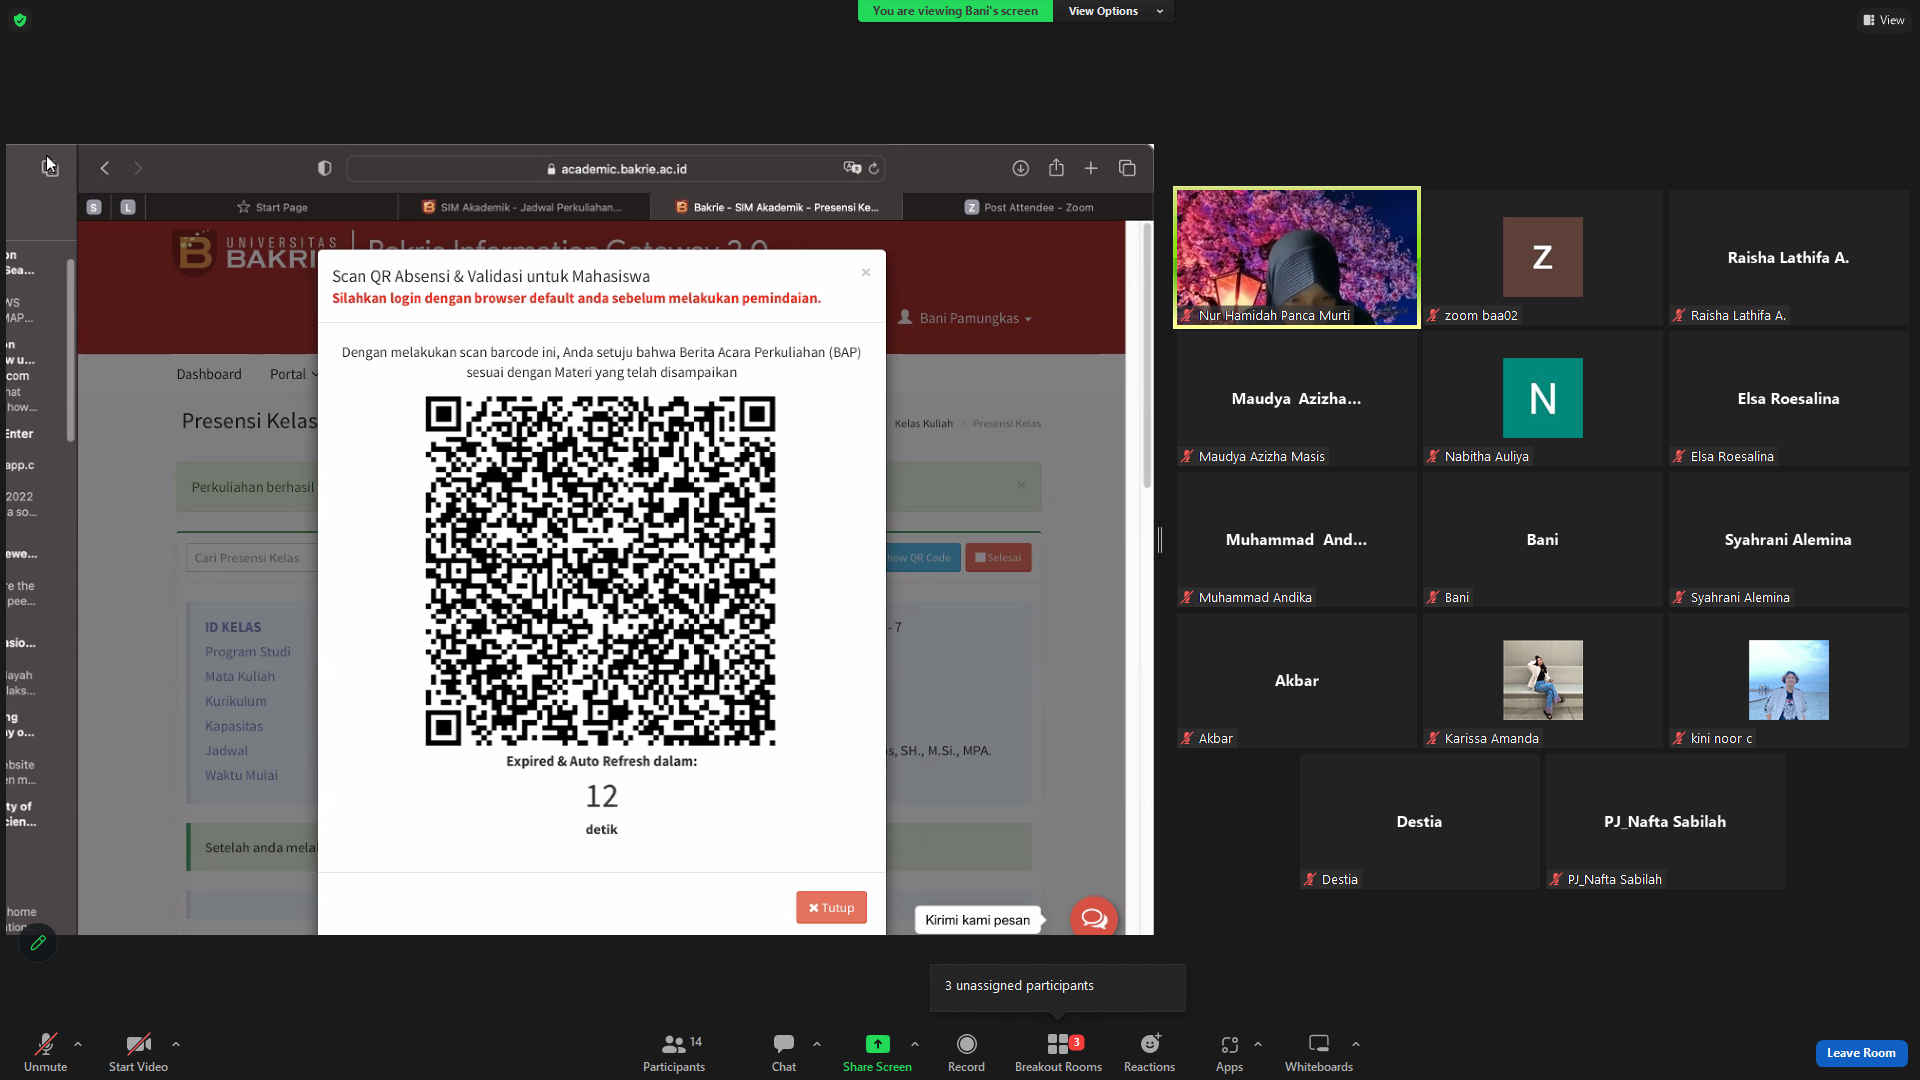
Task: Expand chat options arrow
Action: click(x=817, y=1044)
